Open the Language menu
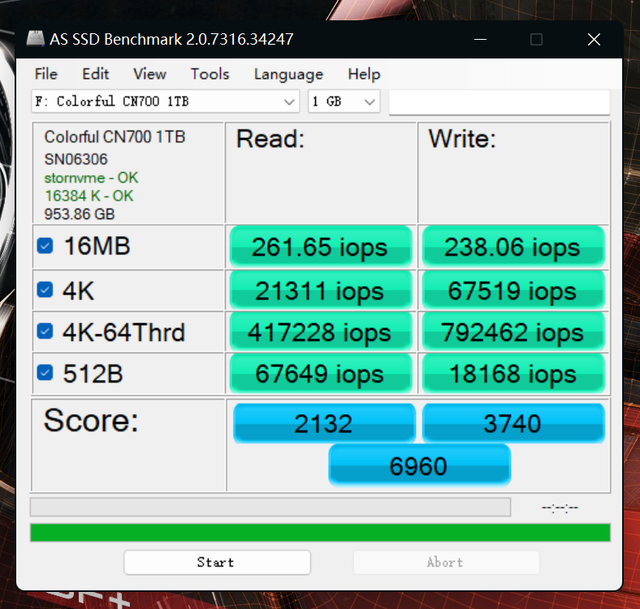The image size is (640, 609). 288,74
